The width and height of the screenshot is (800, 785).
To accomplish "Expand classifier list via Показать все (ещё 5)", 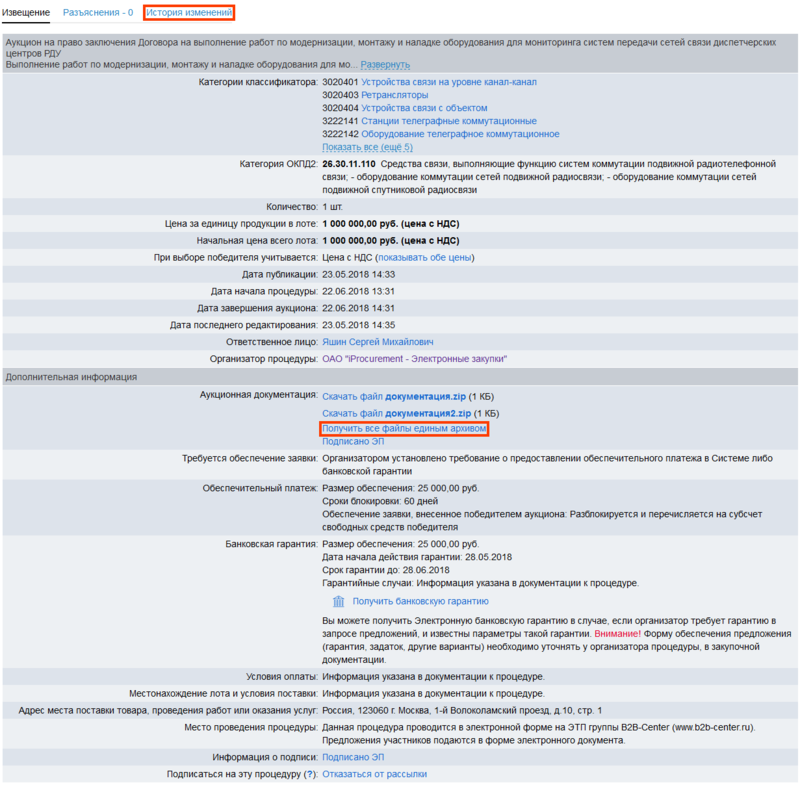I will pos(367,147).
